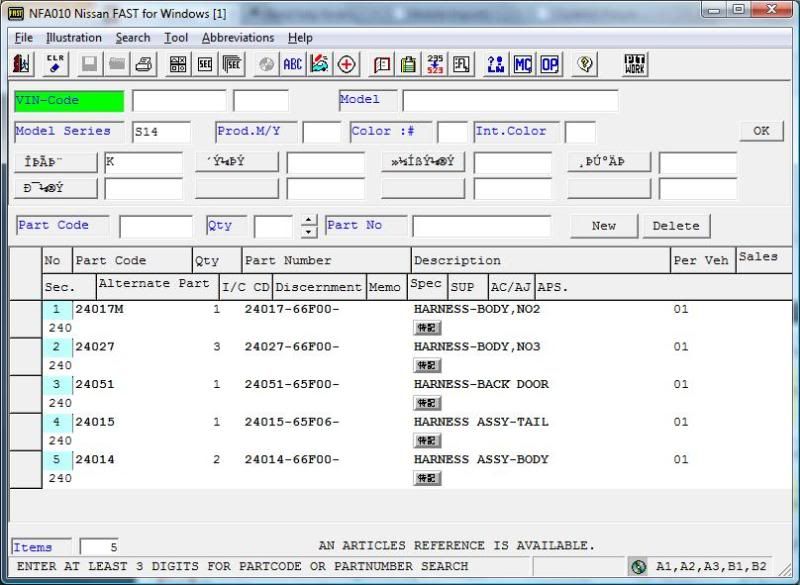Click the Prod.M/Y input field
800x585 pixels.
tap(321, 132)
